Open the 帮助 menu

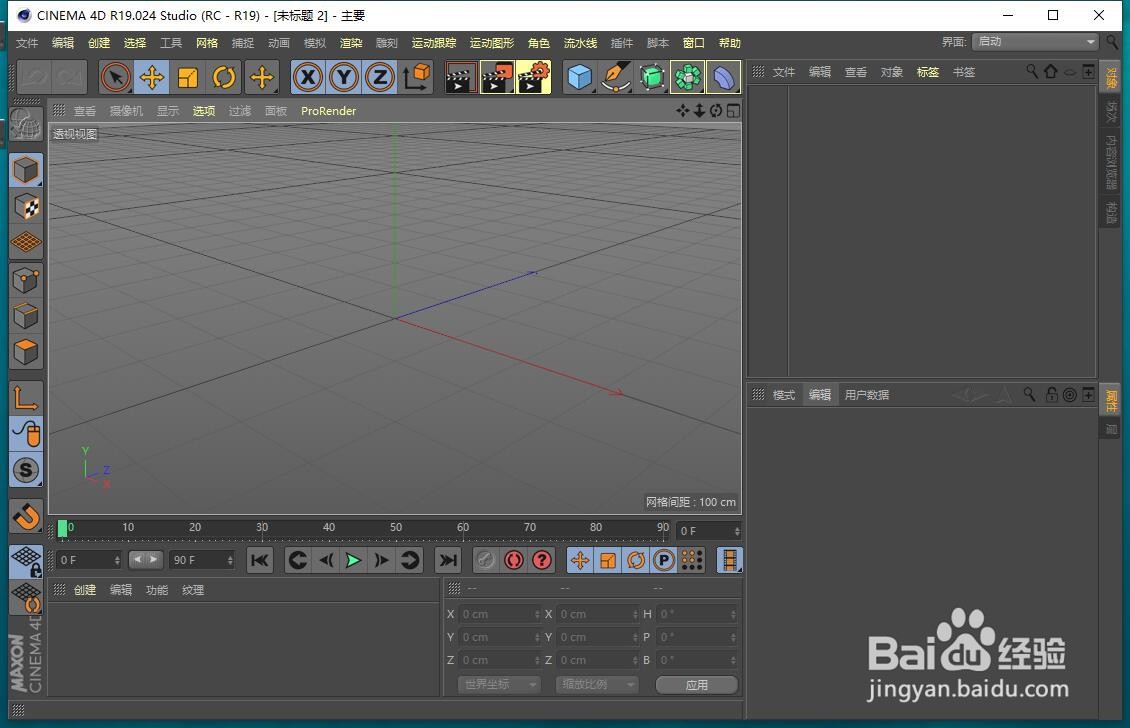click(x=729, y=43)
